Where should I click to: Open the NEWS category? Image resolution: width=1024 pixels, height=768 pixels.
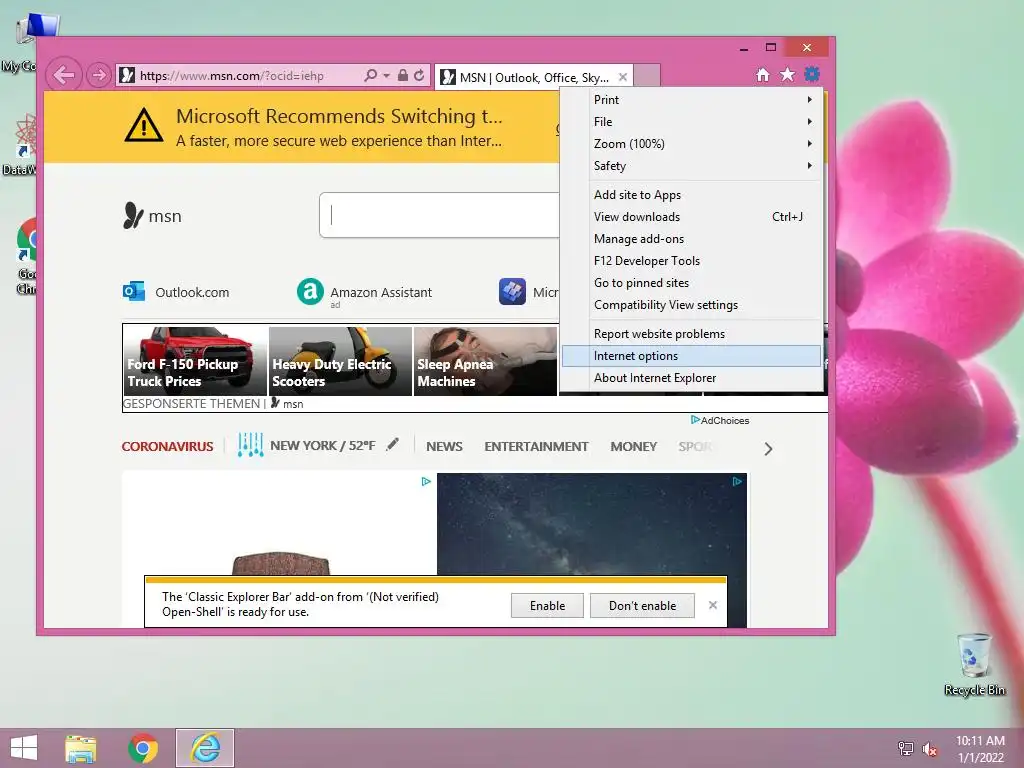pos(444,447)
